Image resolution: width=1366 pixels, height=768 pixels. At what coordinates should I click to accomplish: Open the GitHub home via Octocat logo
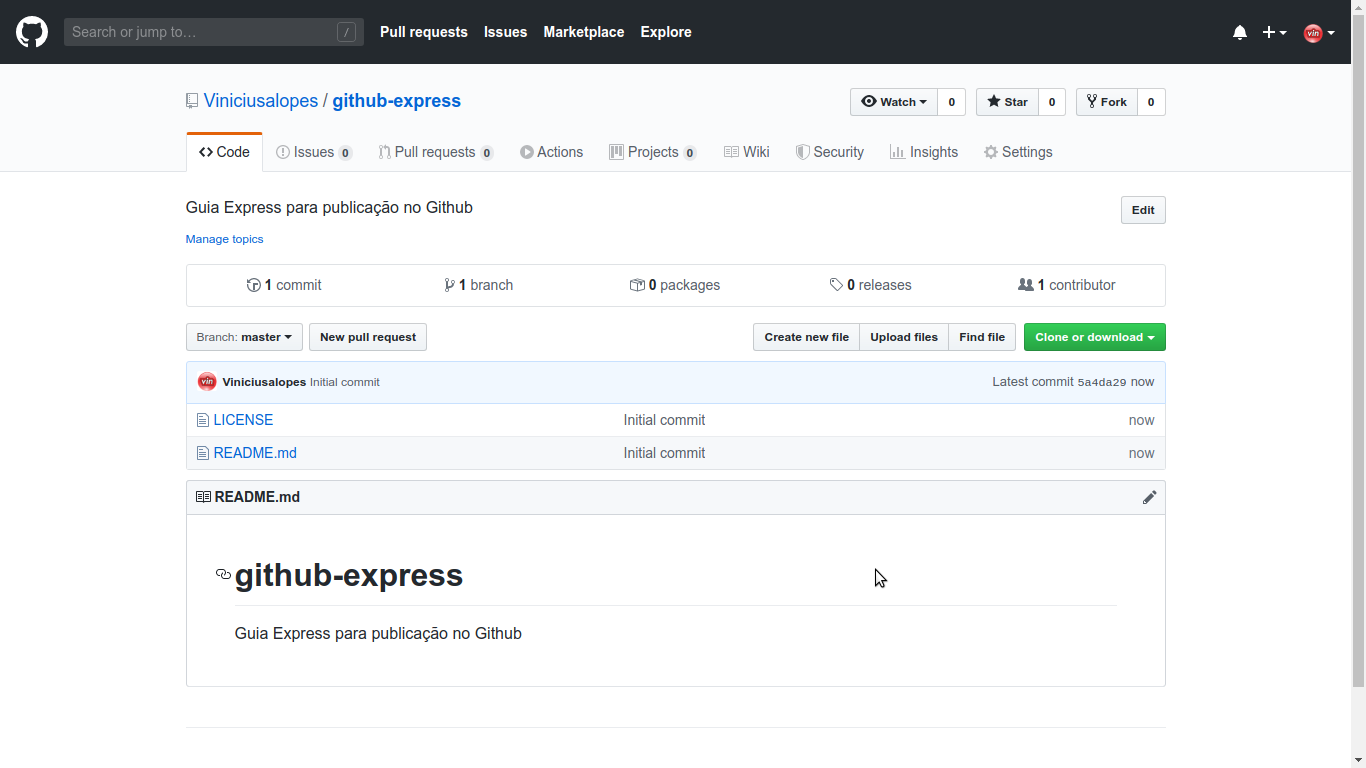32,32
